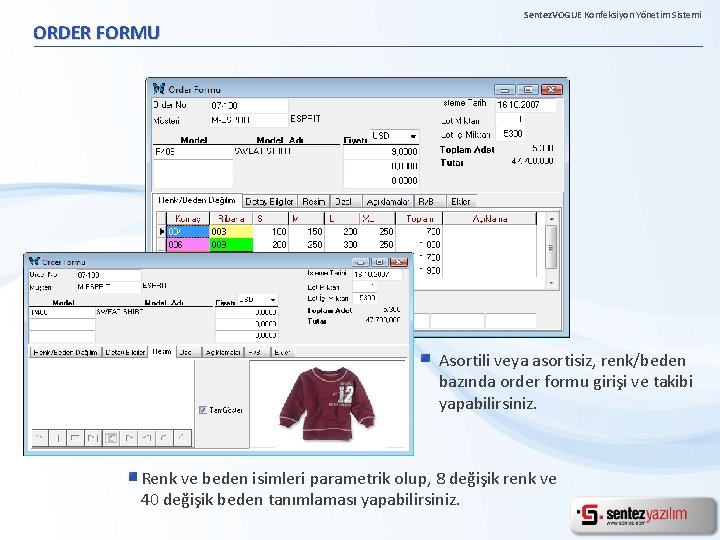This screenshot has height=540, width=720.
Task: Click the Açıklama column header
Action: click(x=489, y=219)
